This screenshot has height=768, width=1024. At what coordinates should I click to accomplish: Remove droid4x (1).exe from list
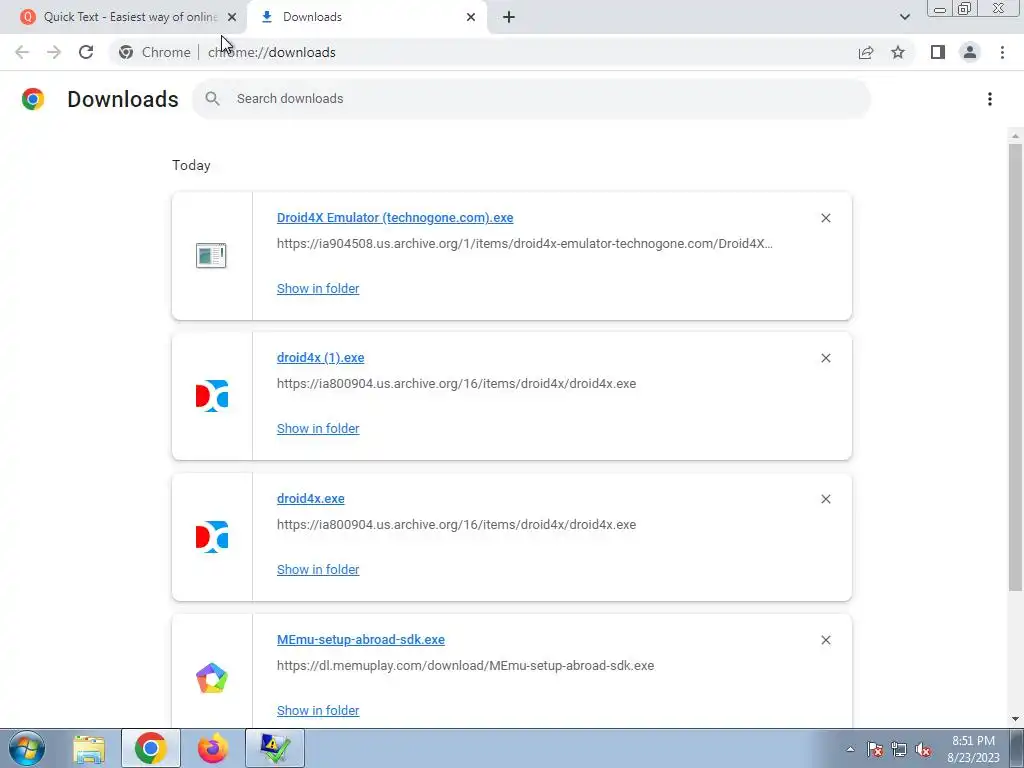click(x=825, y=358)
